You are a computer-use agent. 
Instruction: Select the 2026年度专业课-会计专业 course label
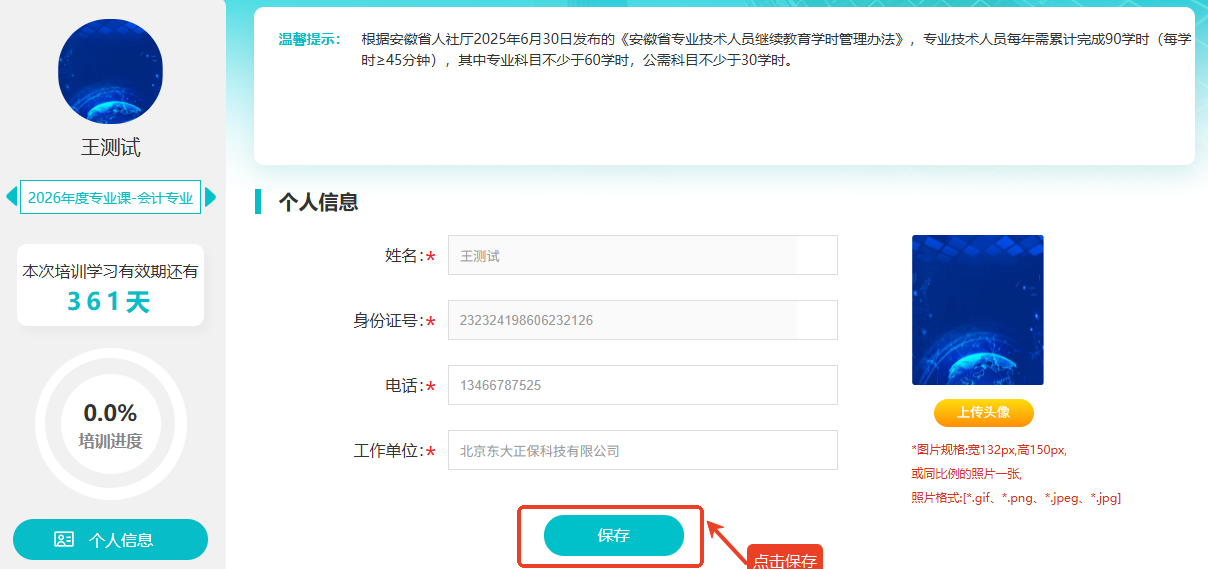click(110, 197)
